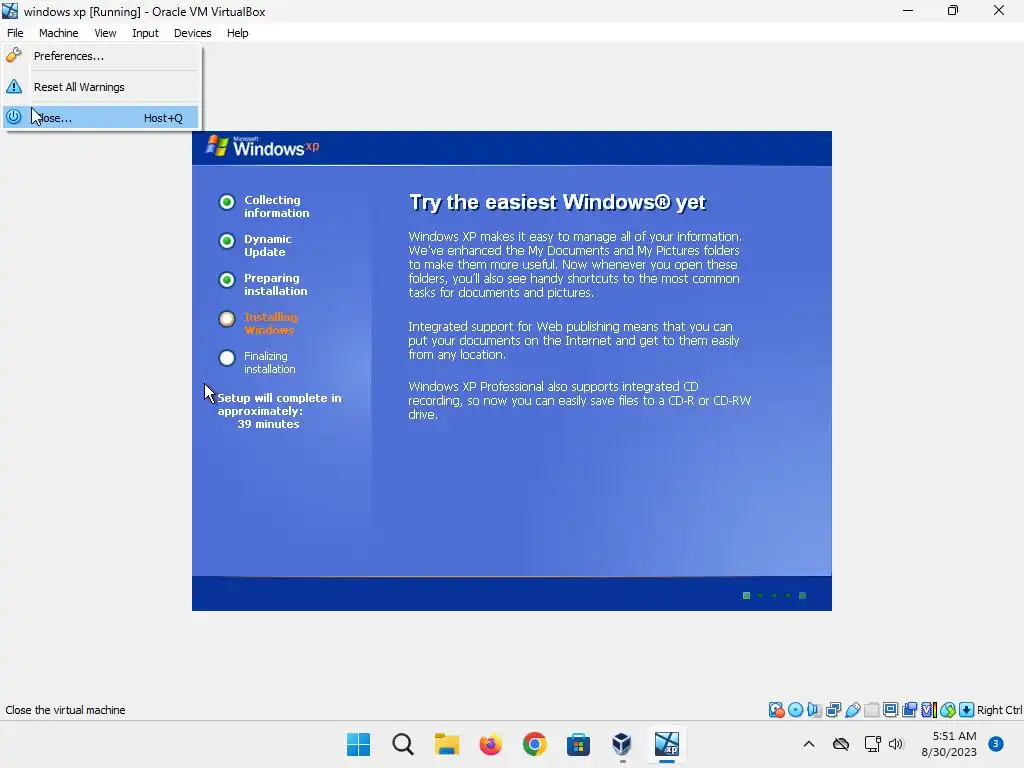1024x768 pixels.
Task: Click the optical disk indicator in status bar
Action: 795,710
